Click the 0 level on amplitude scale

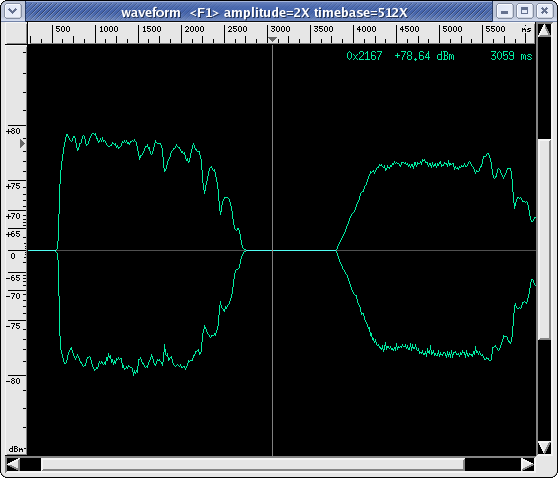(x=13, y=256)
